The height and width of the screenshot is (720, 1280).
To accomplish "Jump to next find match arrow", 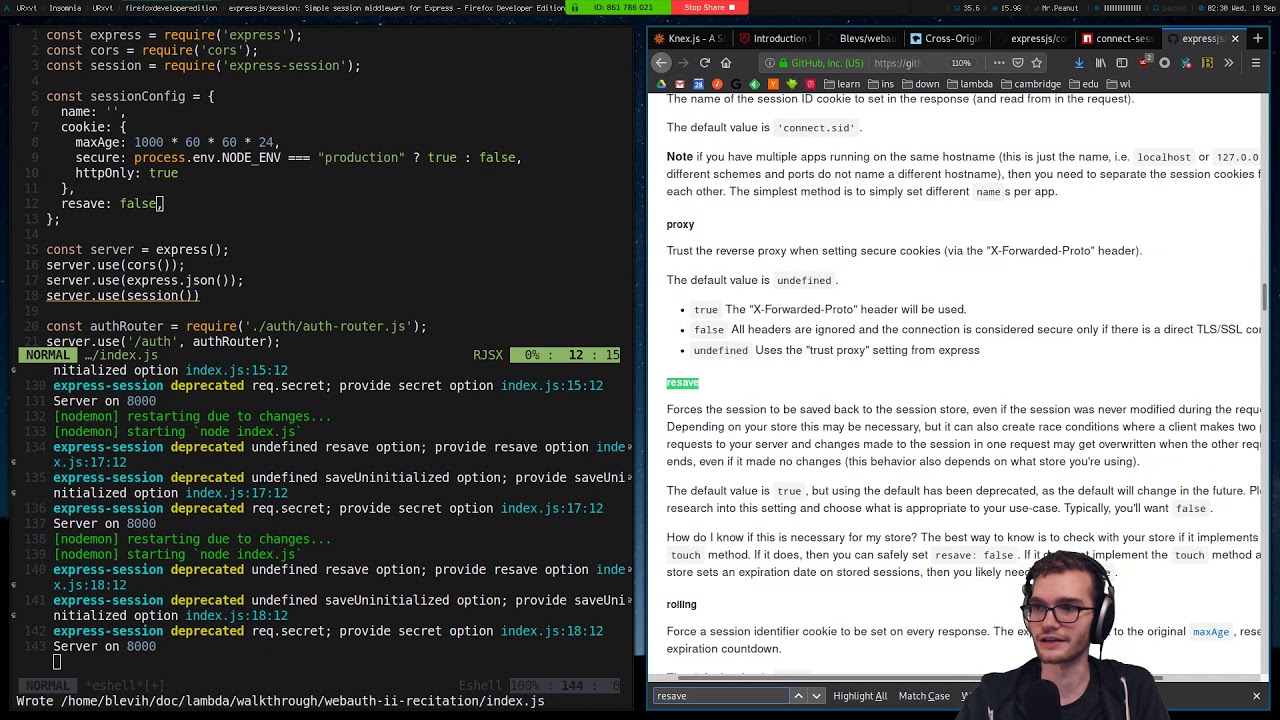I will coord(817,696).
